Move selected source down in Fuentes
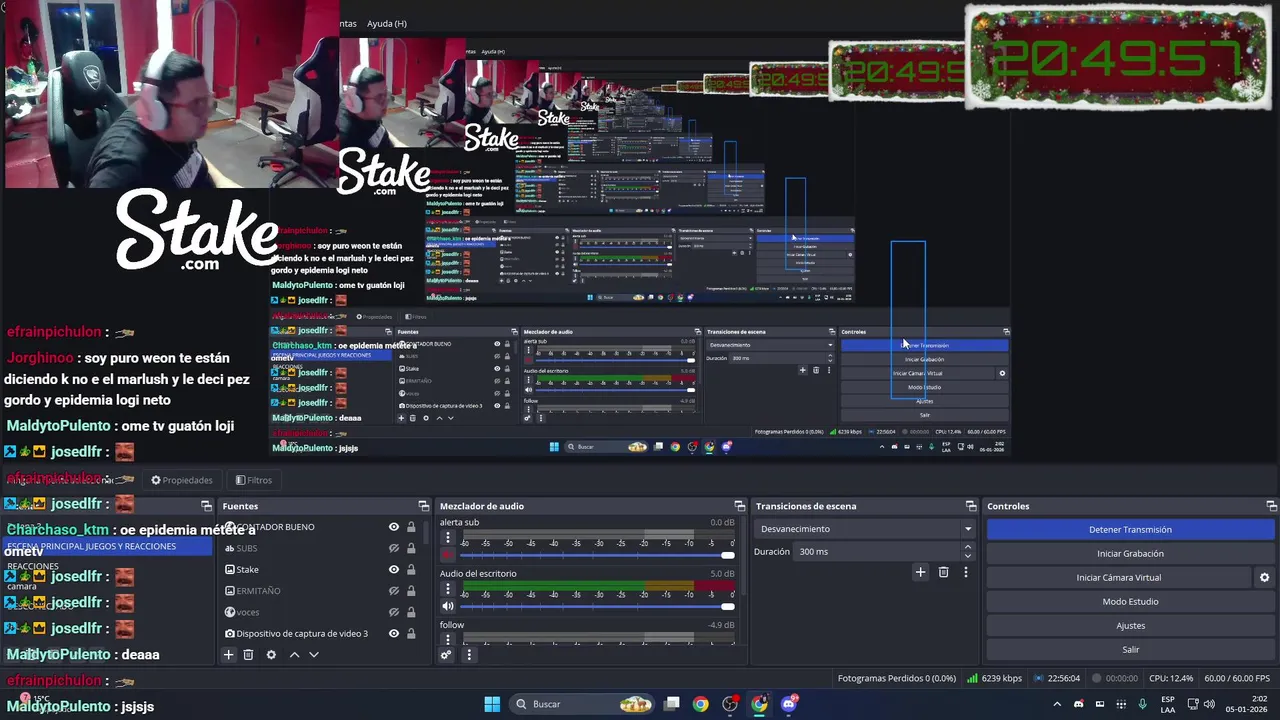1280x720 pixels. coord(314,655)
